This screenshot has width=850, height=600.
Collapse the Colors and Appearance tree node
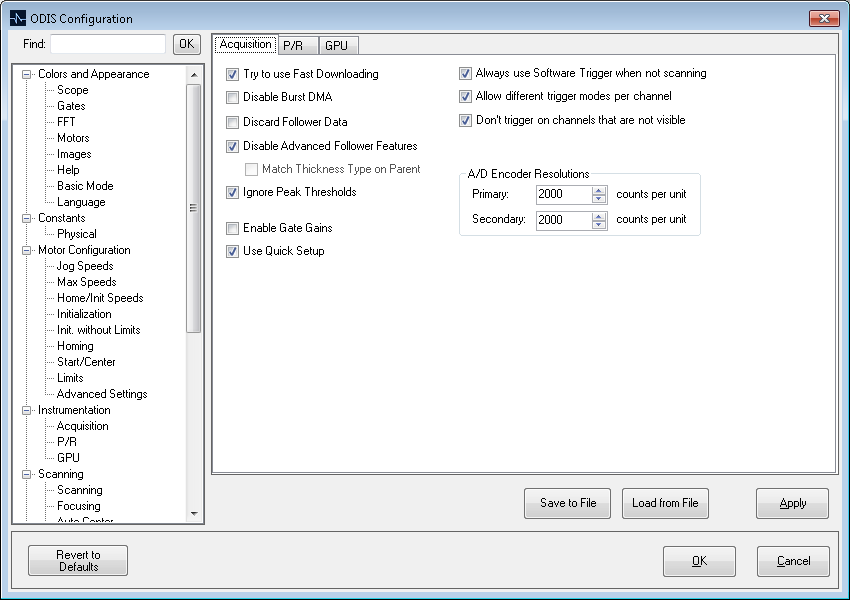coord(27,74)
